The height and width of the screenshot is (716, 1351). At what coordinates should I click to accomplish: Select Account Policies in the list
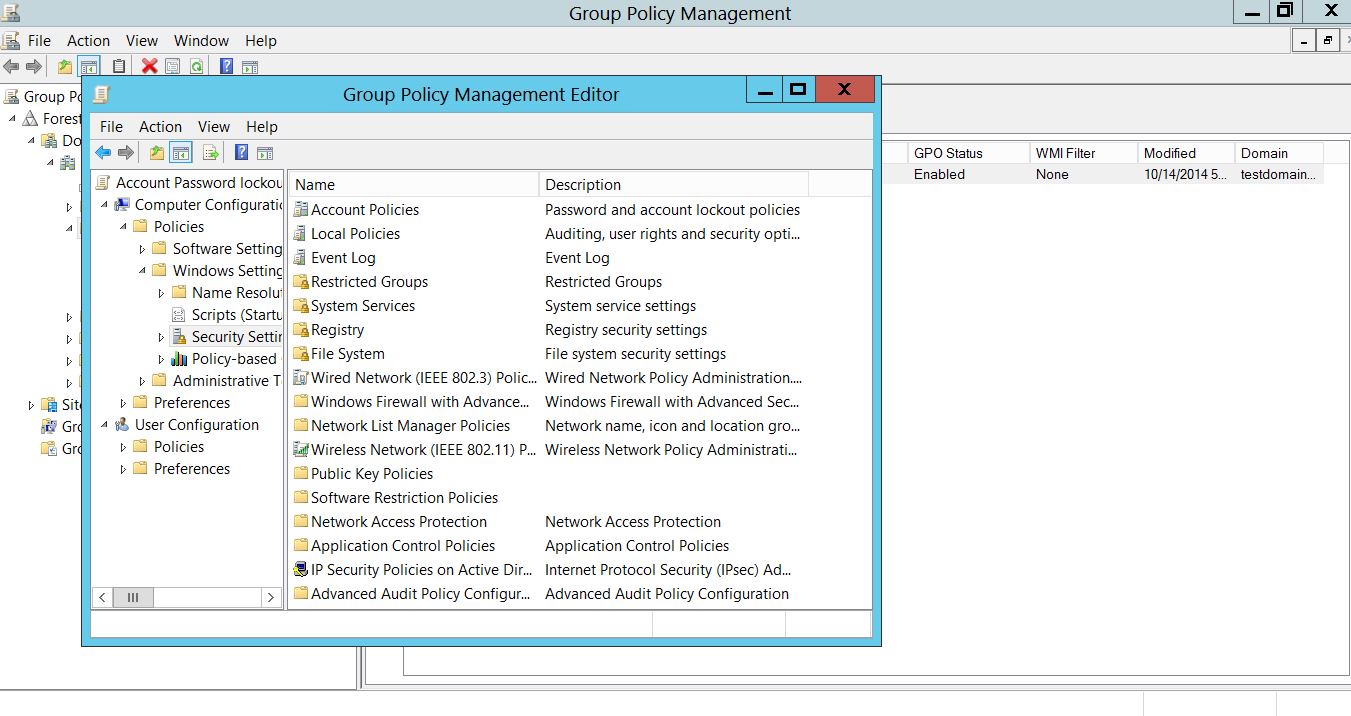coord(364,210)
